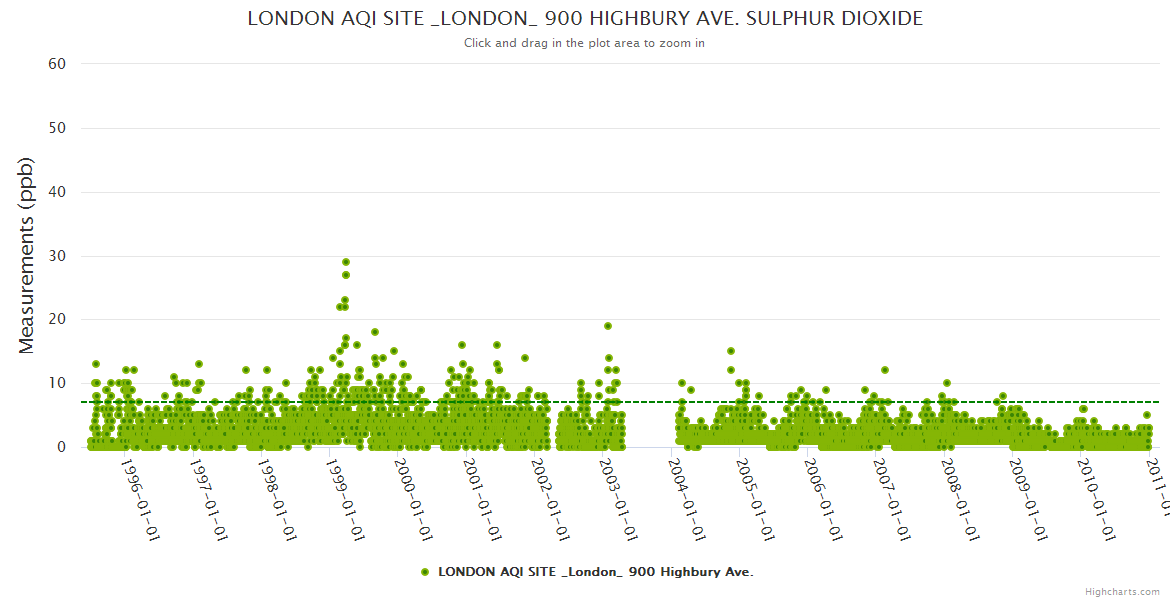
Task: Click the highest data point near 29 ppb
Action: pyautogui.click(x=346, y=262)
